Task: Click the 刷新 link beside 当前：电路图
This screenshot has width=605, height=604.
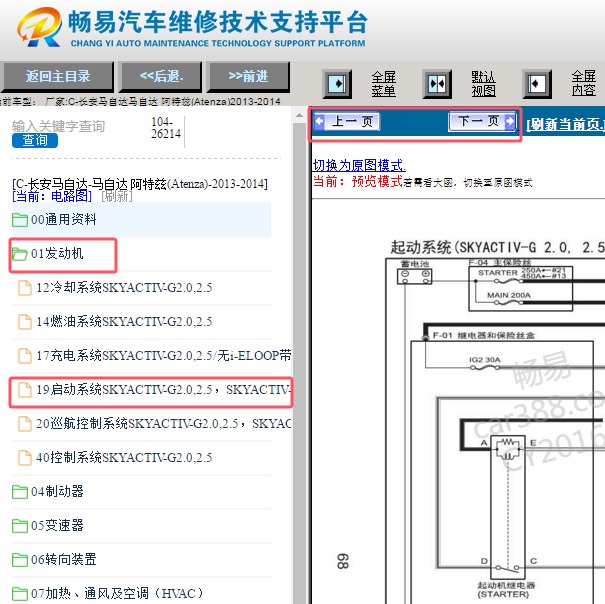Action: pos(117,196)
